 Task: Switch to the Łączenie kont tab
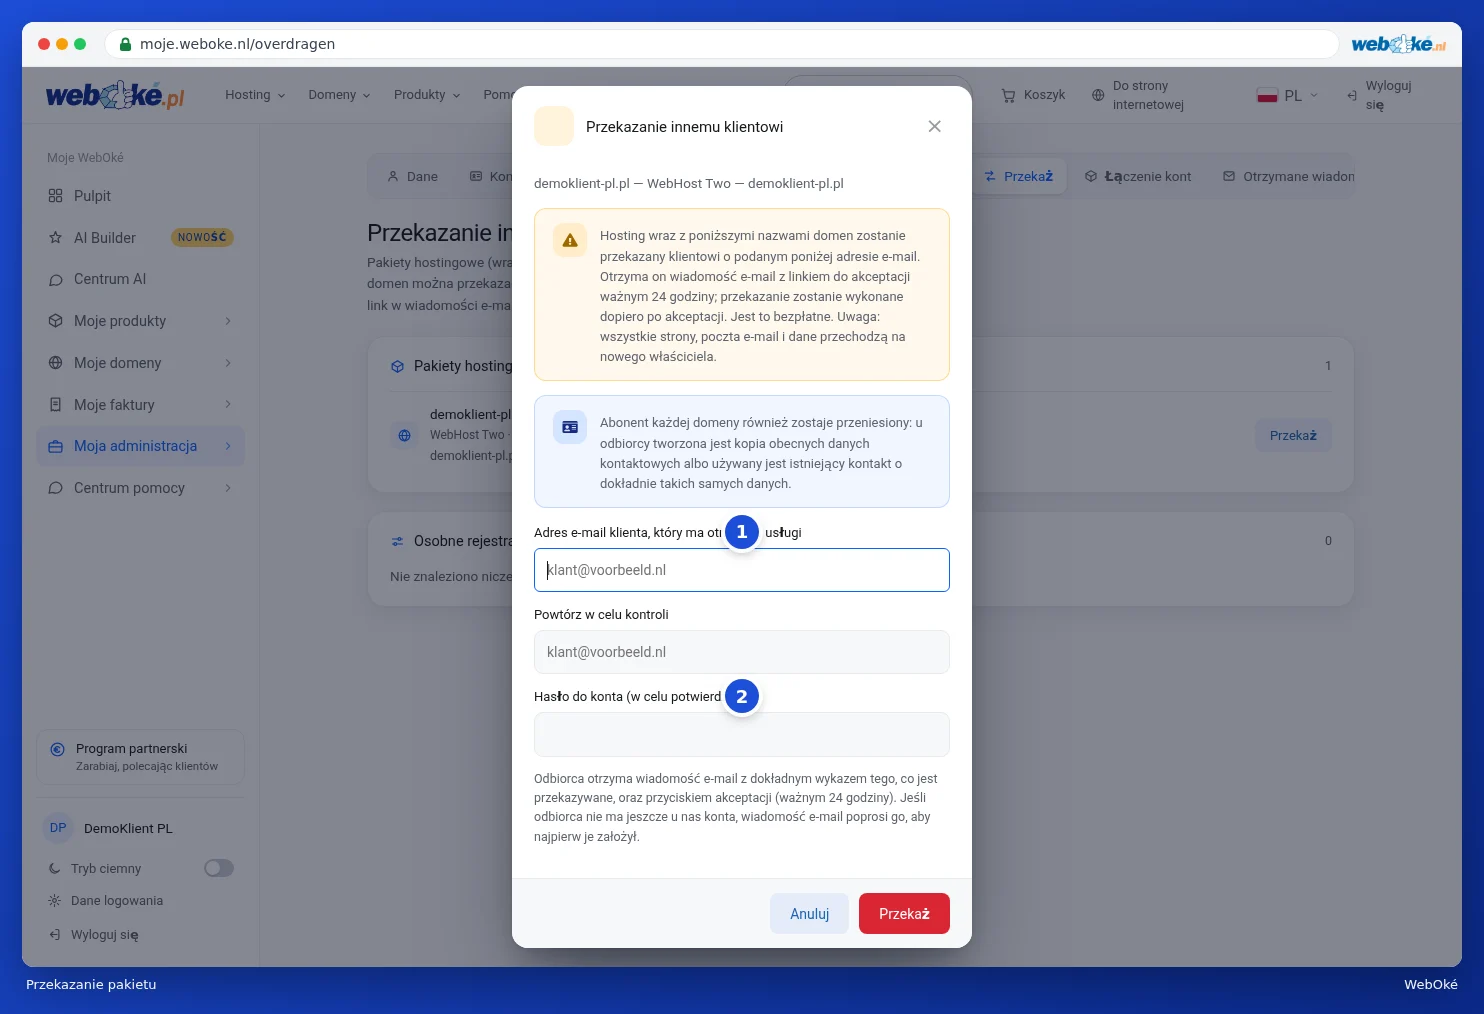(1138, 177)
